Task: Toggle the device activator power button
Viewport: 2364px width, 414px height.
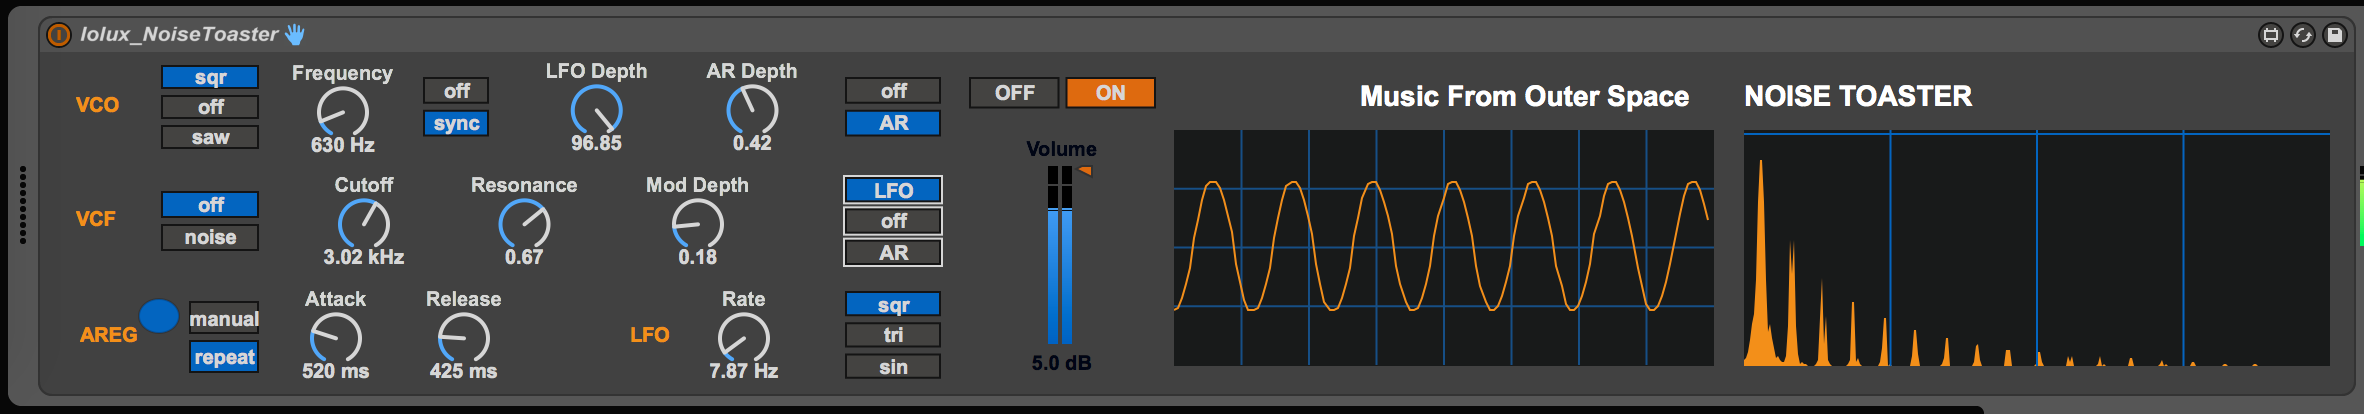Action: (x=59, y=35)
